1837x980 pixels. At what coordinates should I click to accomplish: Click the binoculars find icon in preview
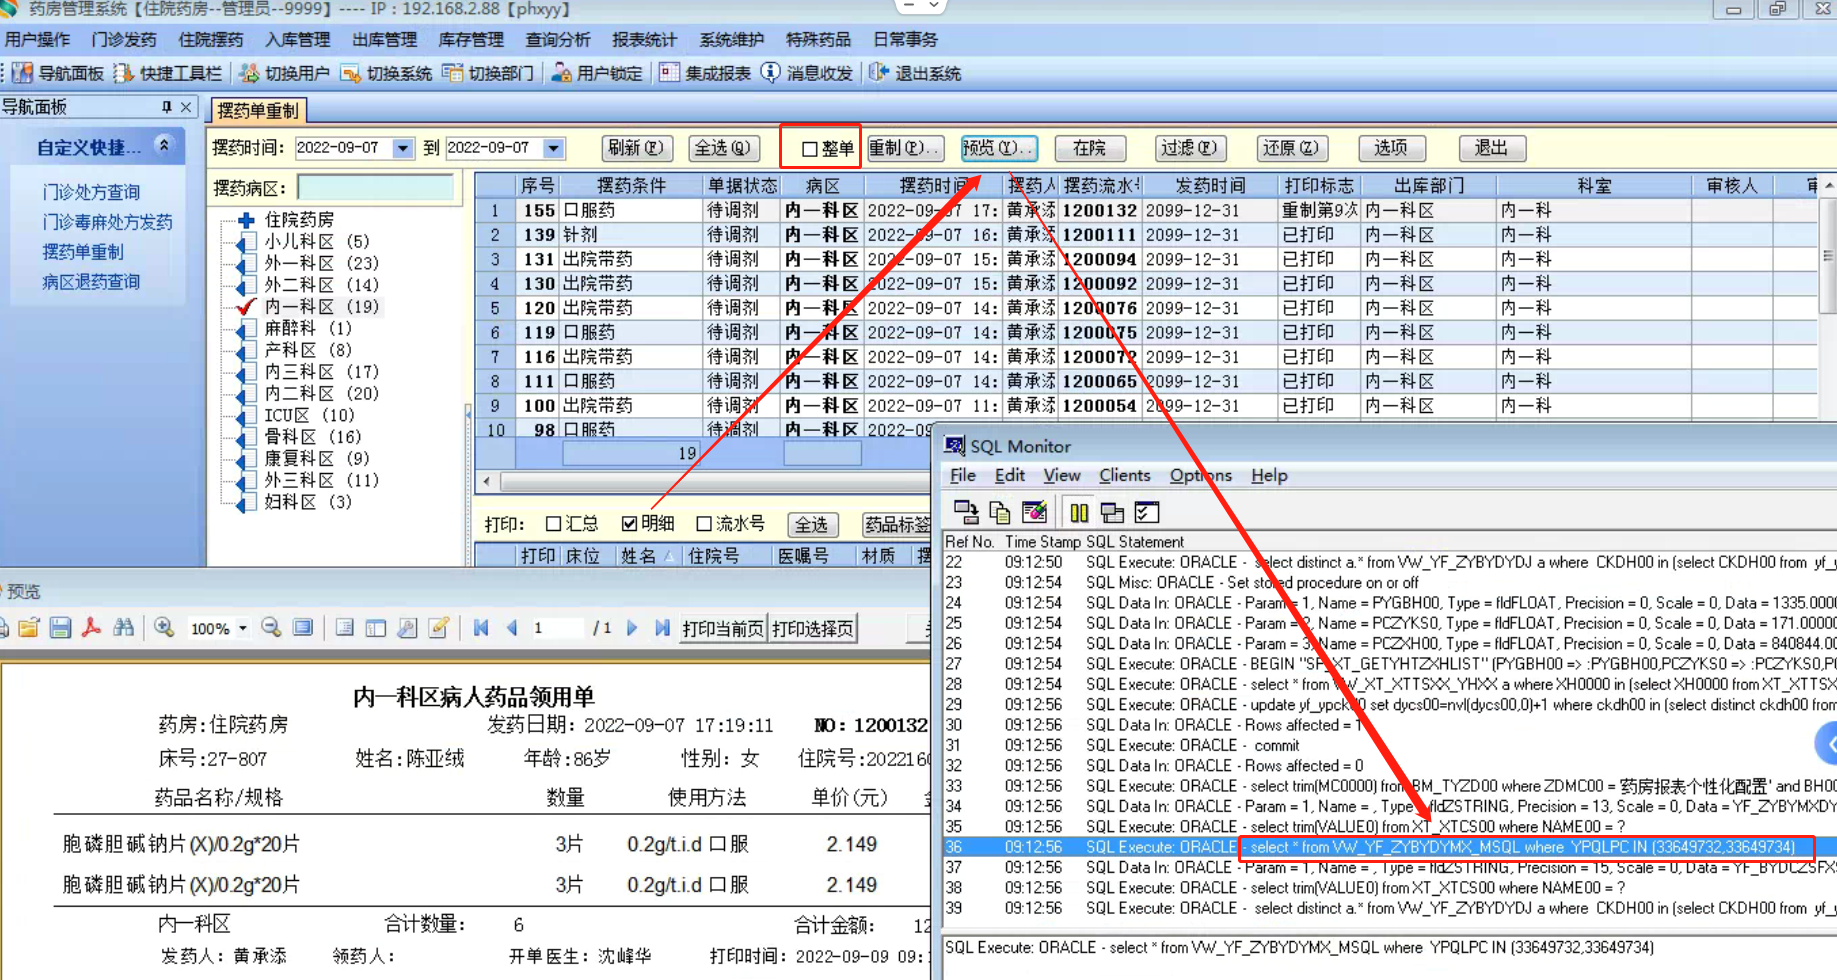click(124, 628)
